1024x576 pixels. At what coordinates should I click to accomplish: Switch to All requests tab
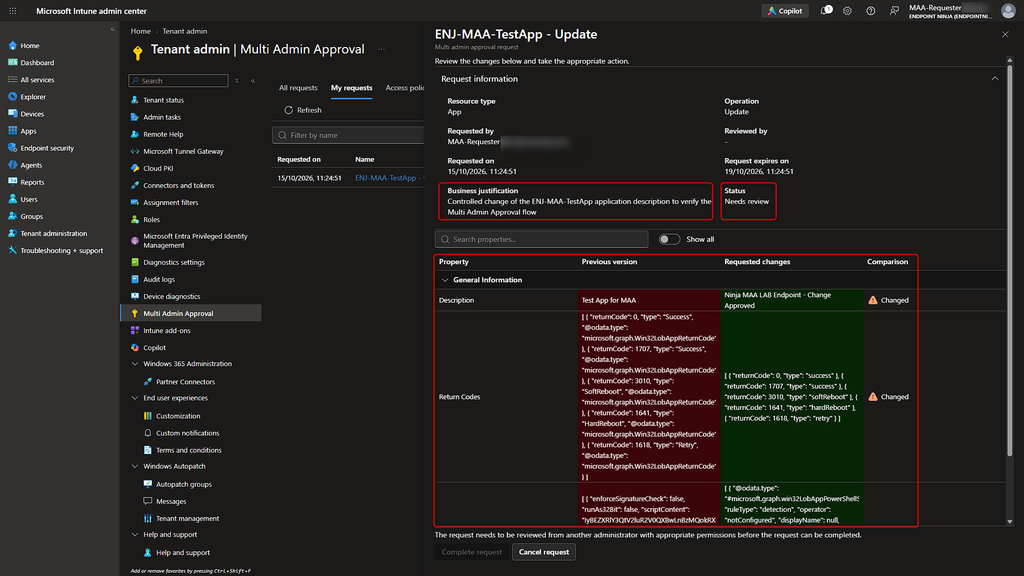(x=298, y=88)
